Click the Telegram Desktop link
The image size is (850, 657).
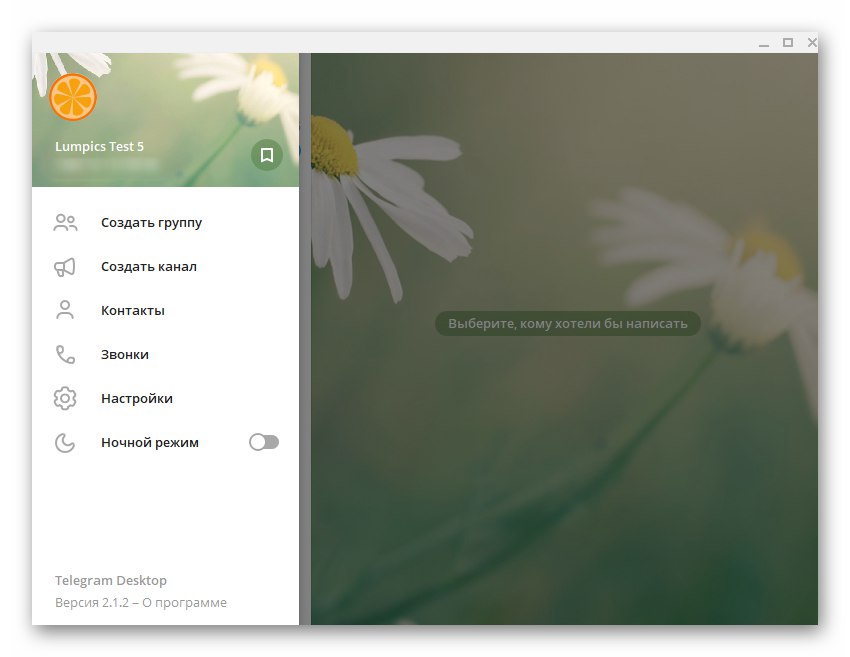[111, 581]
